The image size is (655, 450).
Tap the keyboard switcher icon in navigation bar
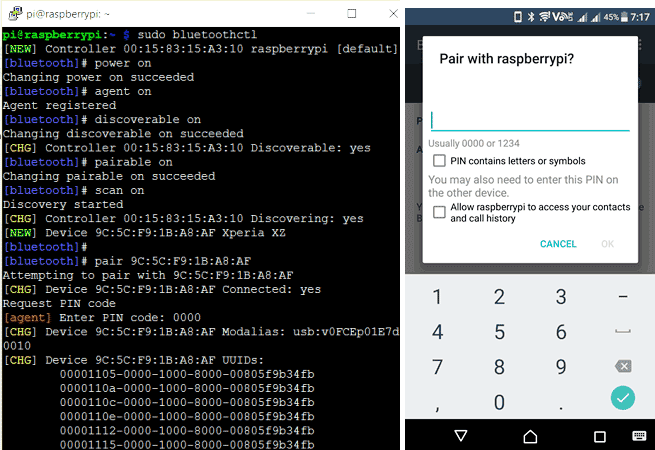pos(639,436)
